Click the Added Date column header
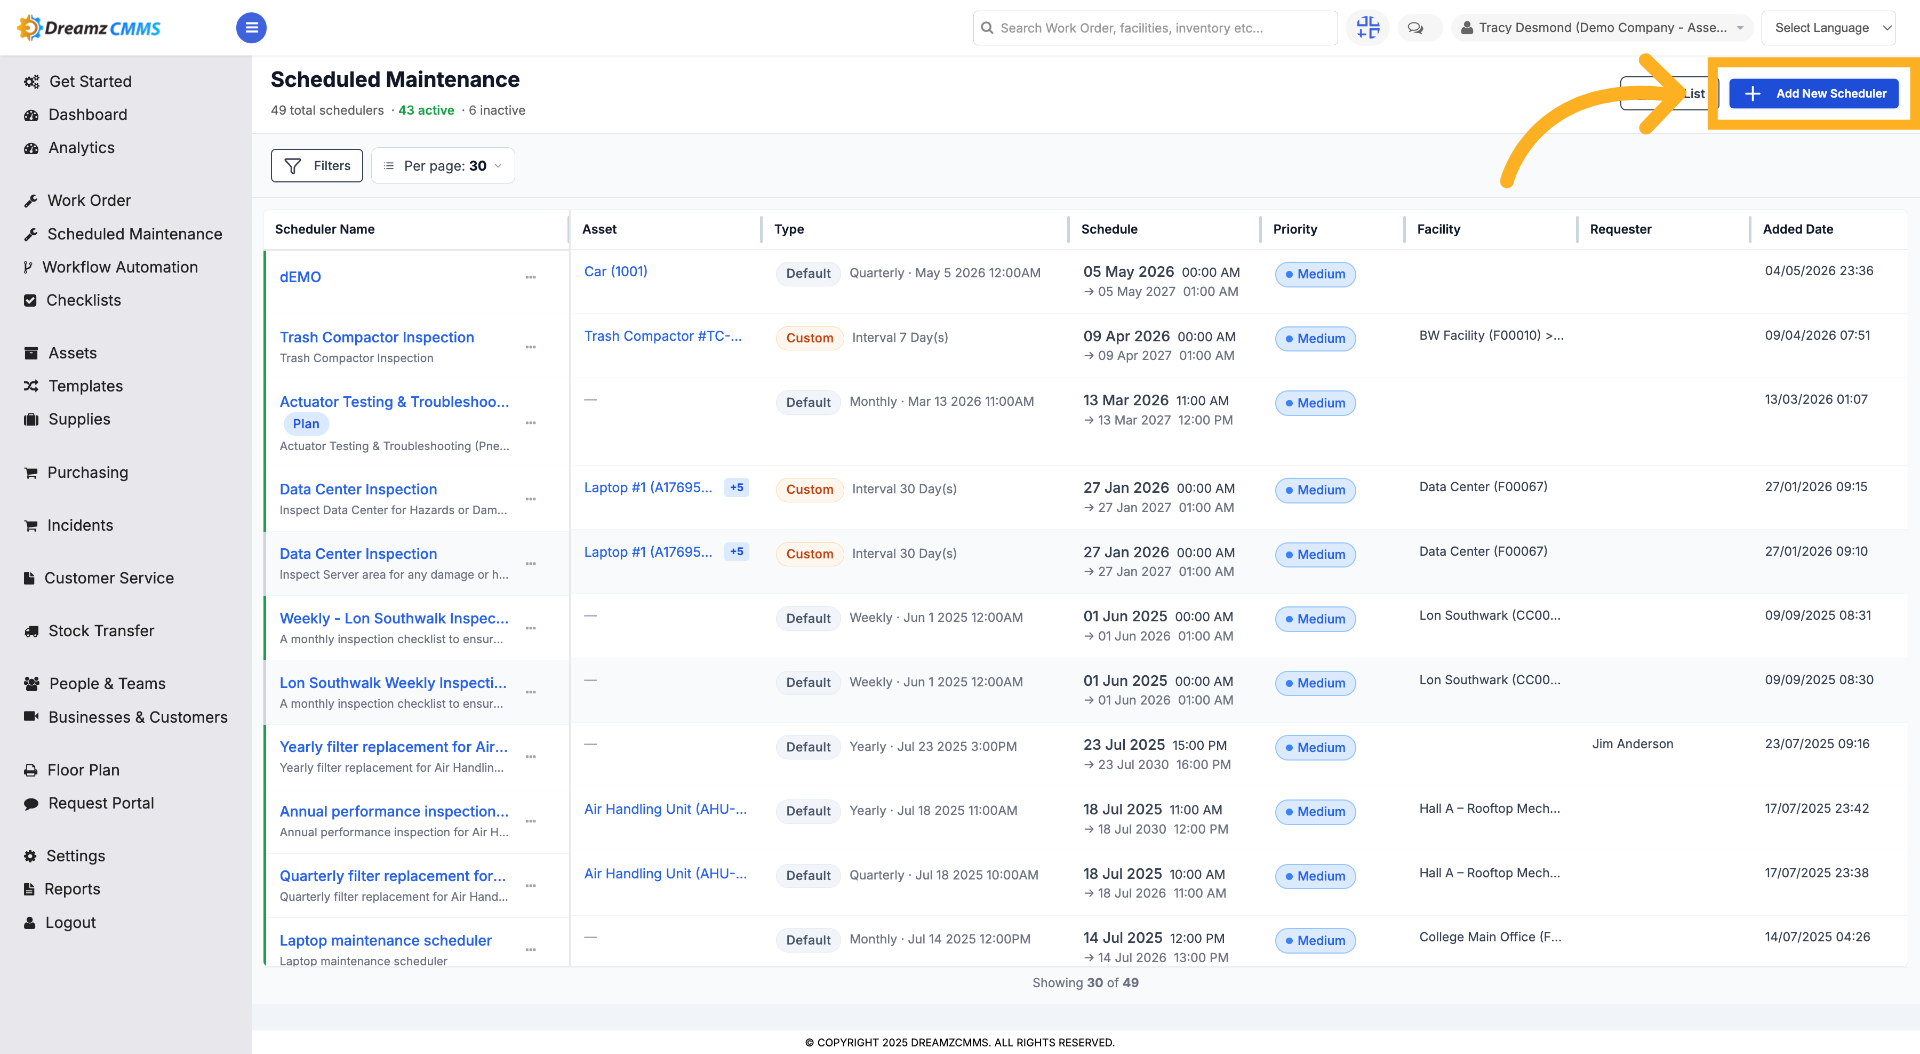 [x=1798, y=229]
